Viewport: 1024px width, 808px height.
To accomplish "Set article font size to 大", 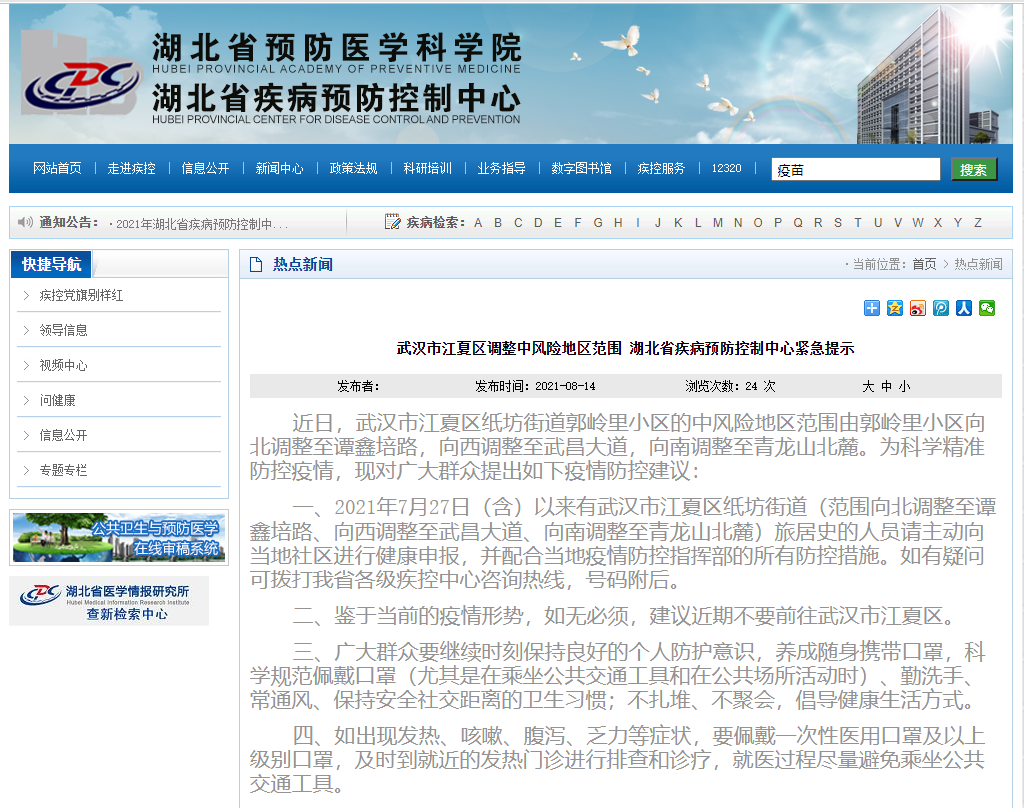I will 868,386.
